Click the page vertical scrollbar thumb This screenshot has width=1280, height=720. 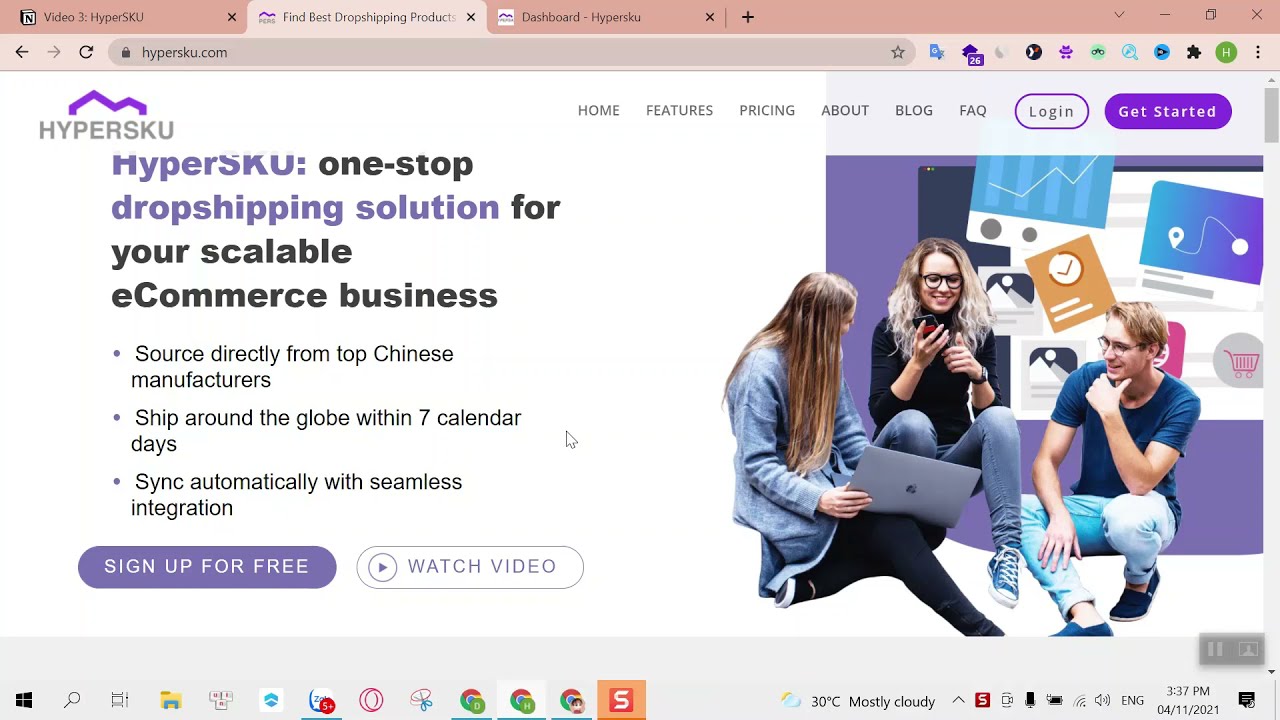point(1271,116)
